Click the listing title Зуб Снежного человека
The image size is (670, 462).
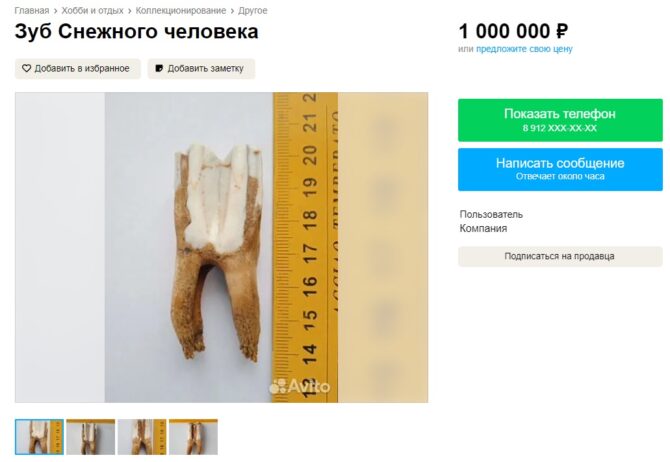coord(136,32)
